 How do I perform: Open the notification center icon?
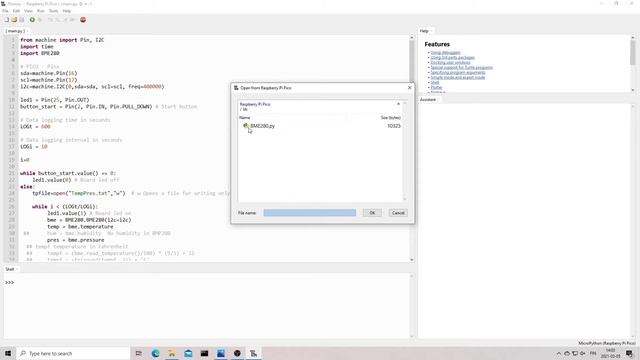[629, 353]
